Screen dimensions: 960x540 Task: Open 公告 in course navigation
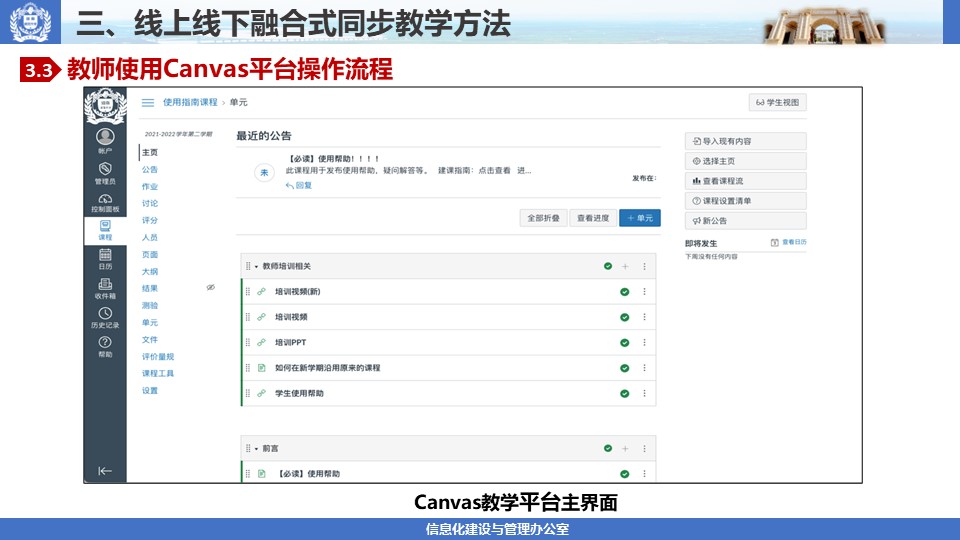(x=150, y=170)
